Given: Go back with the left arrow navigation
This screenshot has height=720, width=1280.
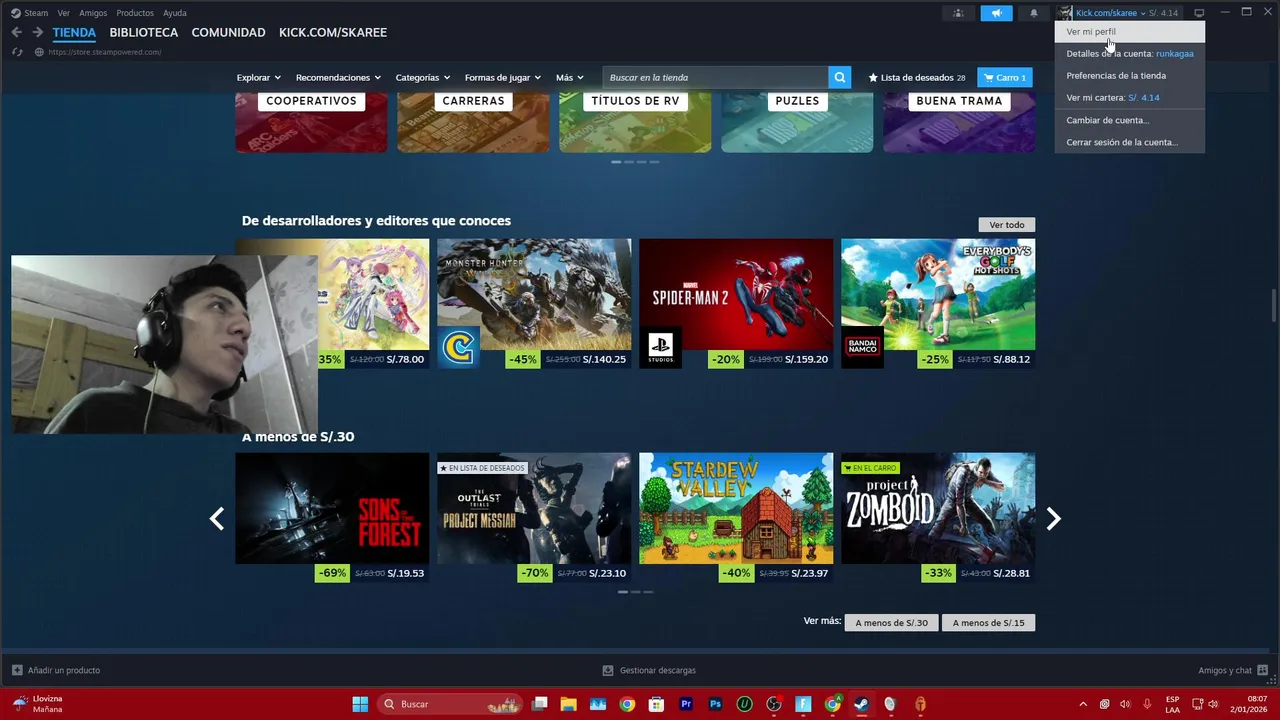Looking at the screenshot, I should coord(16,32).
